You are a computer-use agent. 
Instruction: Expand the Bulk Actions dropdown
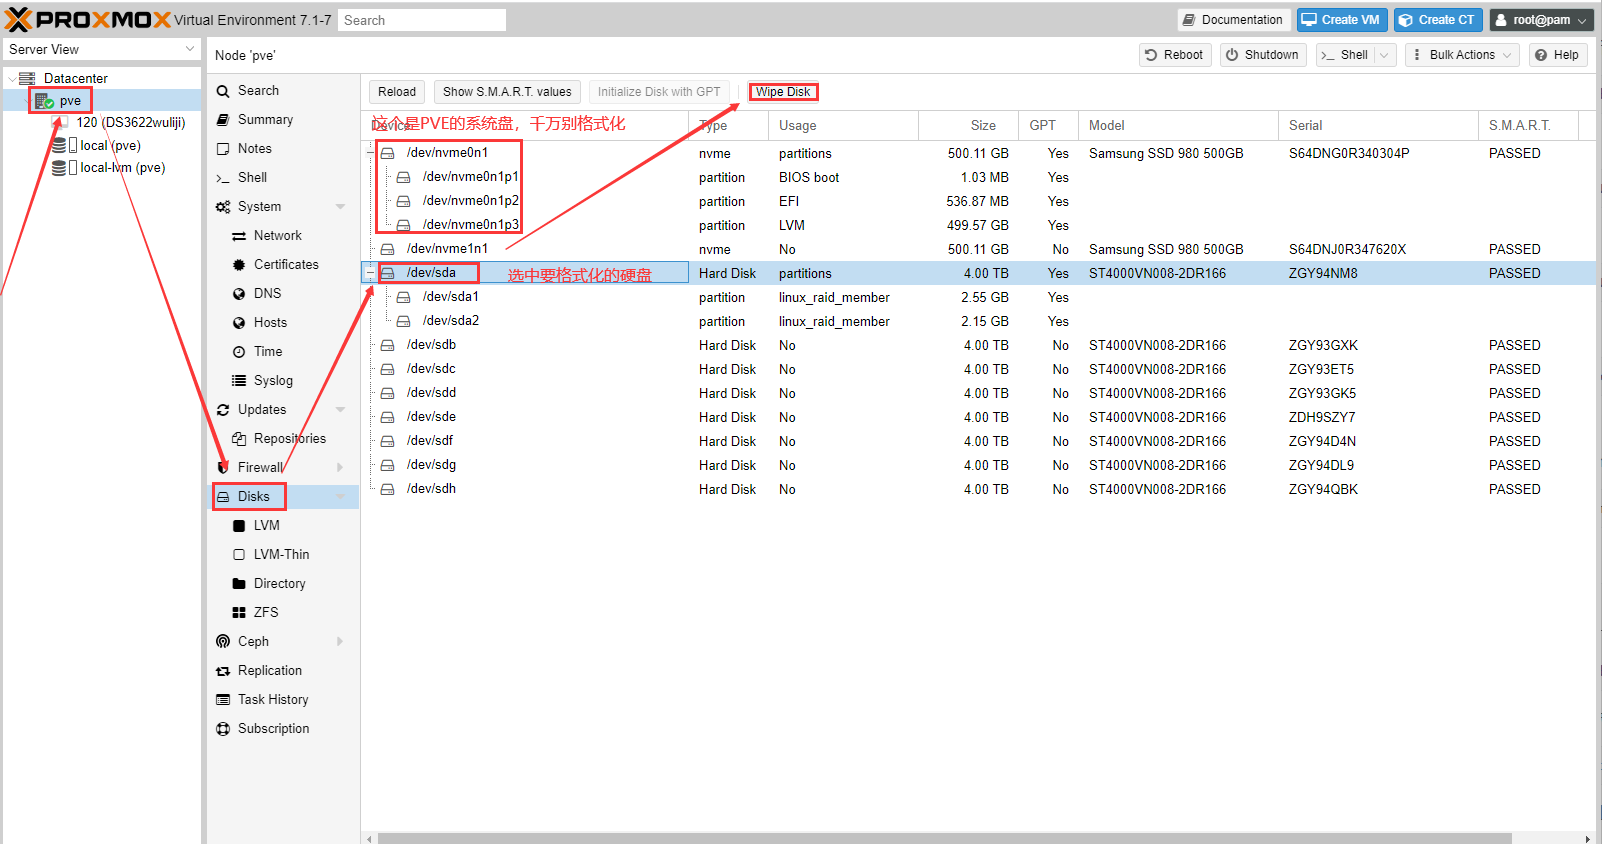click(x=1461, y=55)
